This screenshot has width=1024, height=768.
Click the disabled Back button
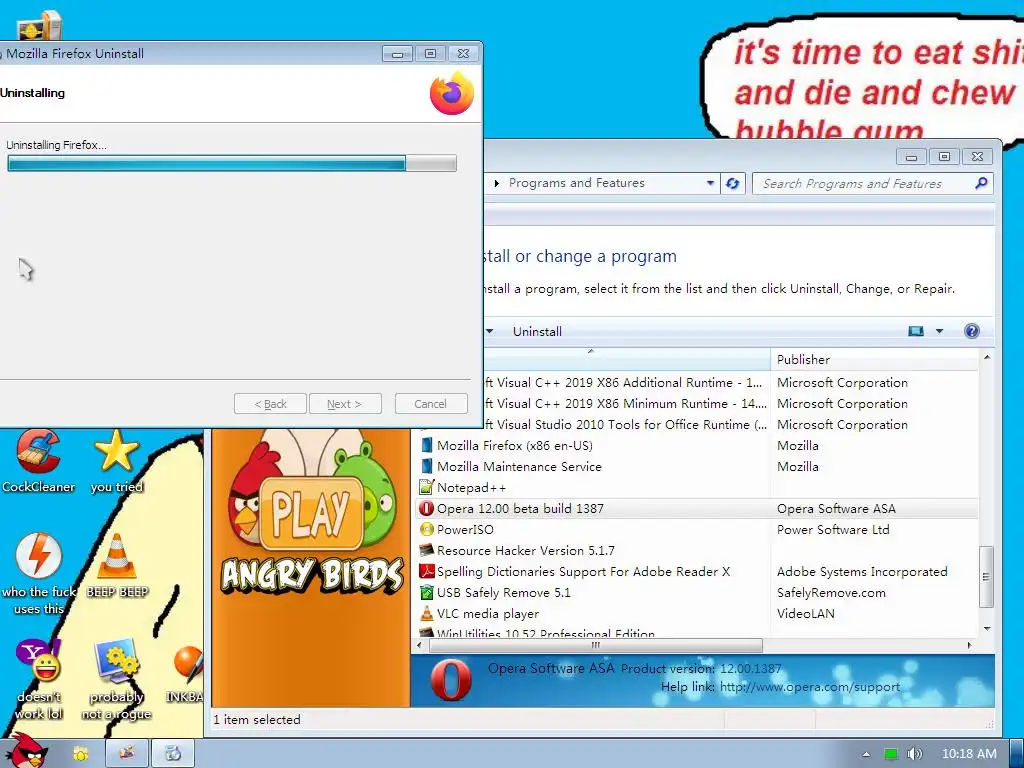(270, 404)
